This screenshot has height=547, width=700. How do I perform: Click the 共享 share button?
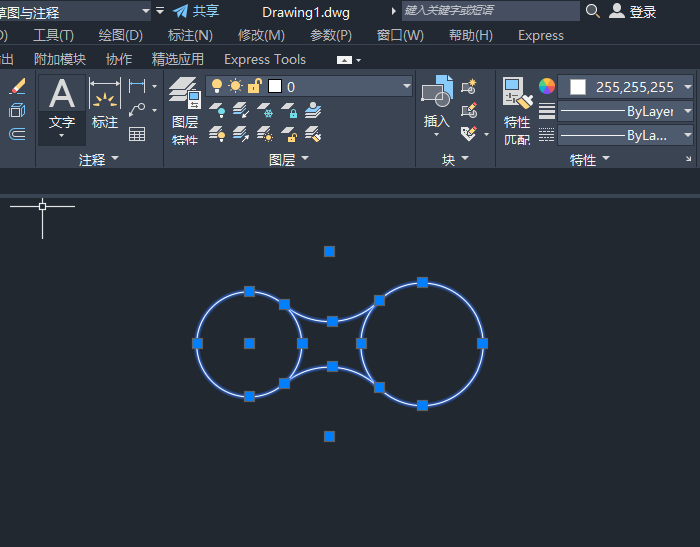[x=196, y=11]
